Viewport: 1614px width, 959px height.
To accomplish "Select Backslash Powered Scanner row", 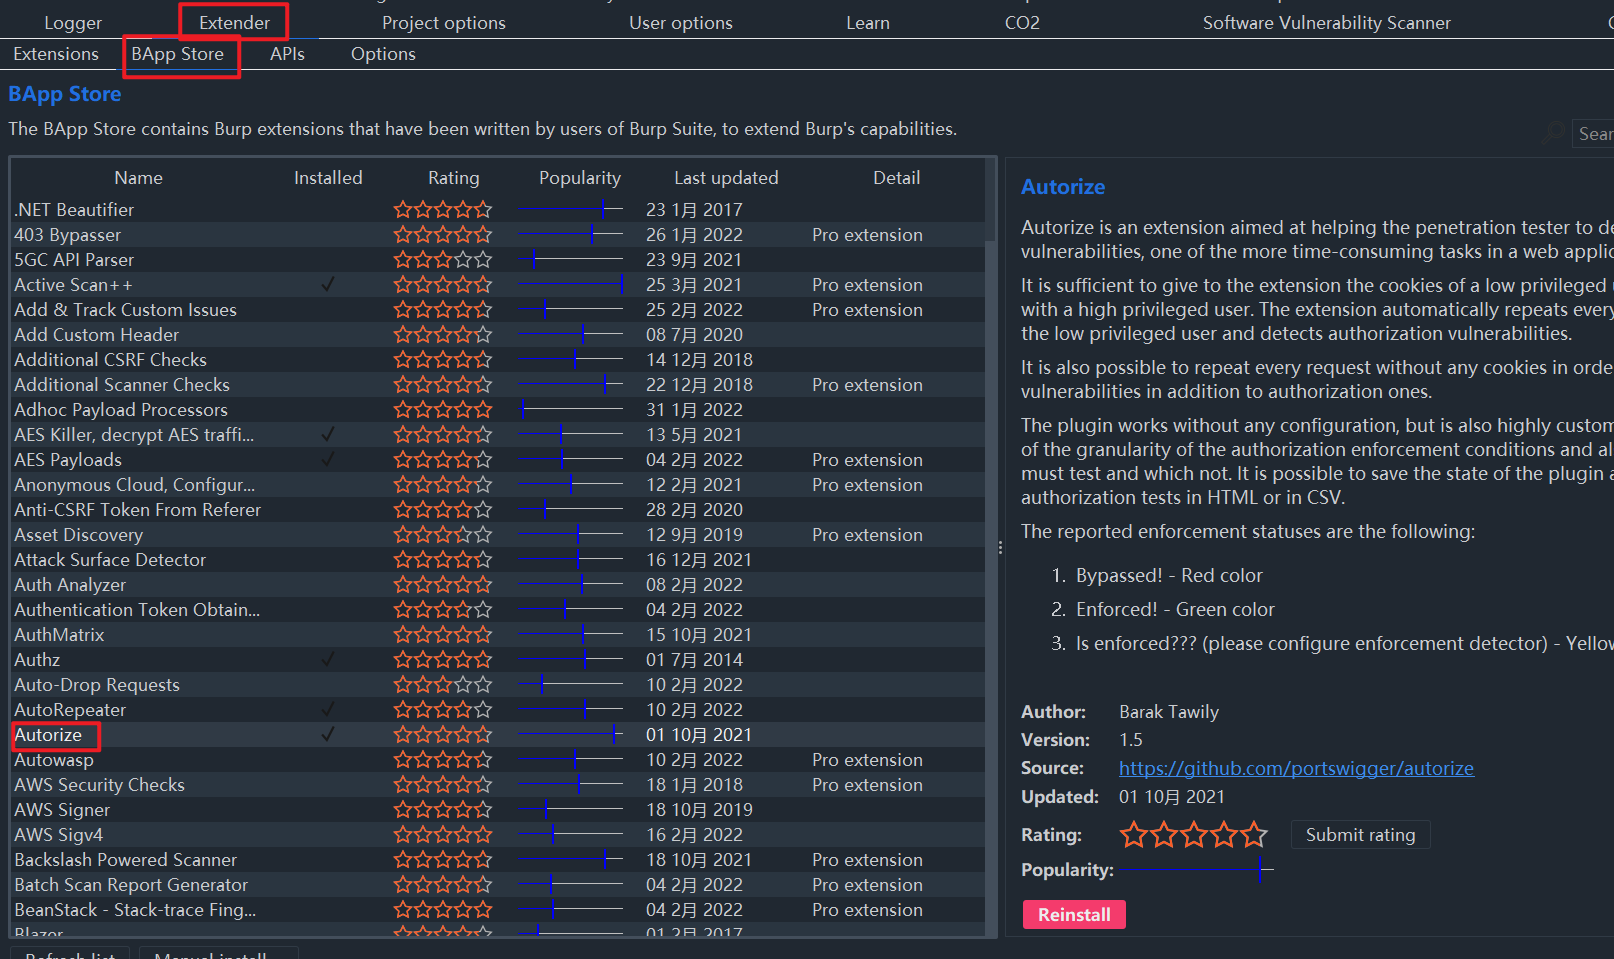I will 497,859.
